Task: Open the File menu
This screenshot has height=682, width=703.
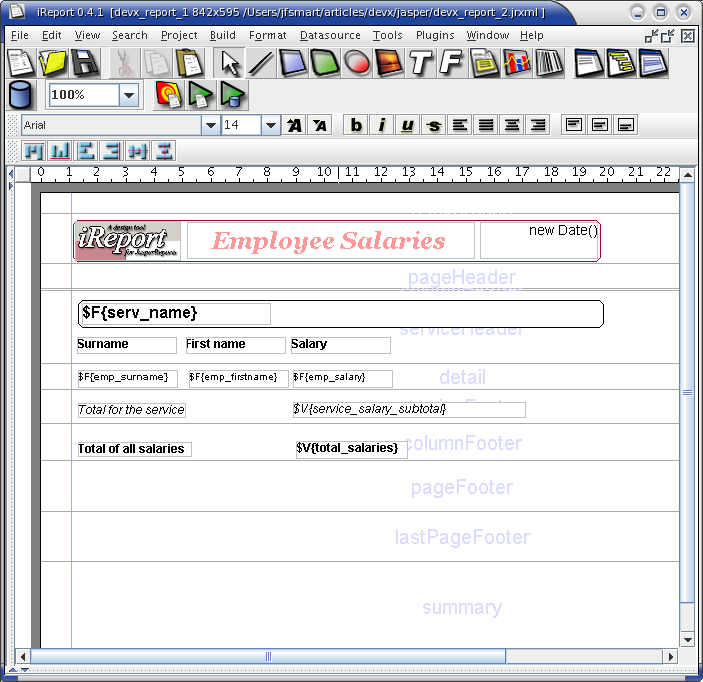Action: point(19,35)
